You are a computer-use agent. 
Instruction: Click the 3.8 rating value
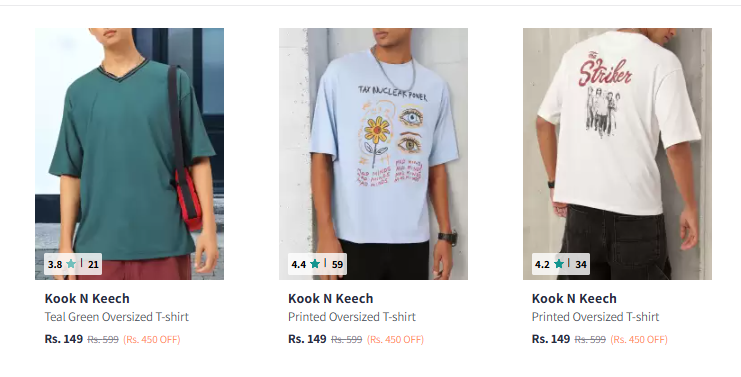pos(55,265)
